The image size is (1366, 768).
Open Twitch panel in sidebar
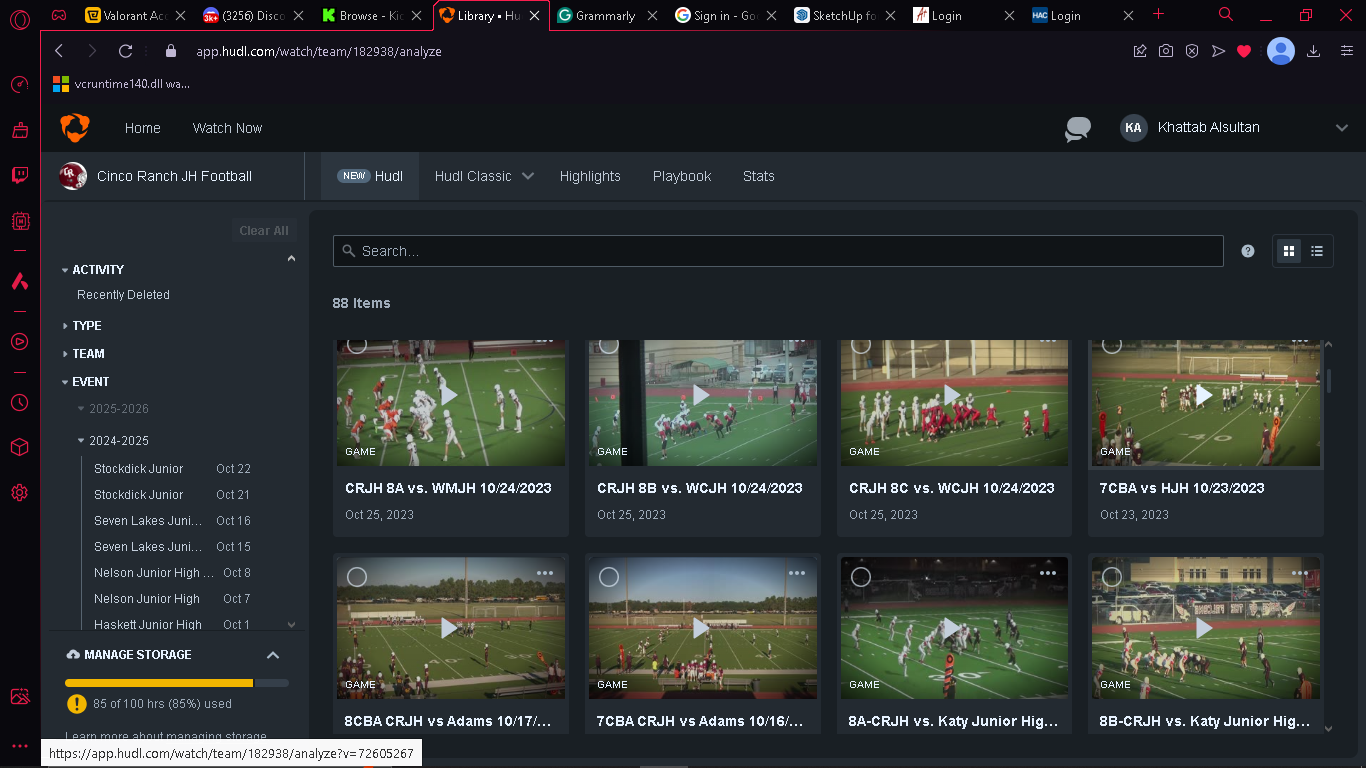pos(19,176)
